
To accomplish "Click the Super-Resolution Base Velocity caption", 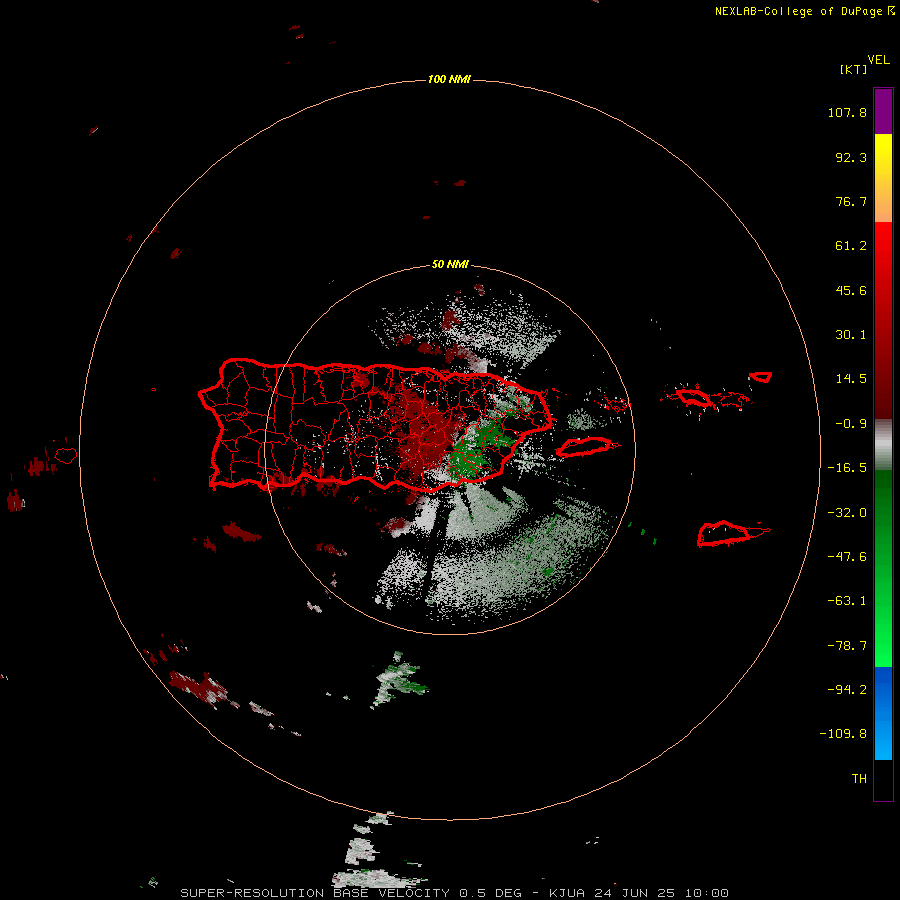I will pyautogui.click(x=455, y=893).
